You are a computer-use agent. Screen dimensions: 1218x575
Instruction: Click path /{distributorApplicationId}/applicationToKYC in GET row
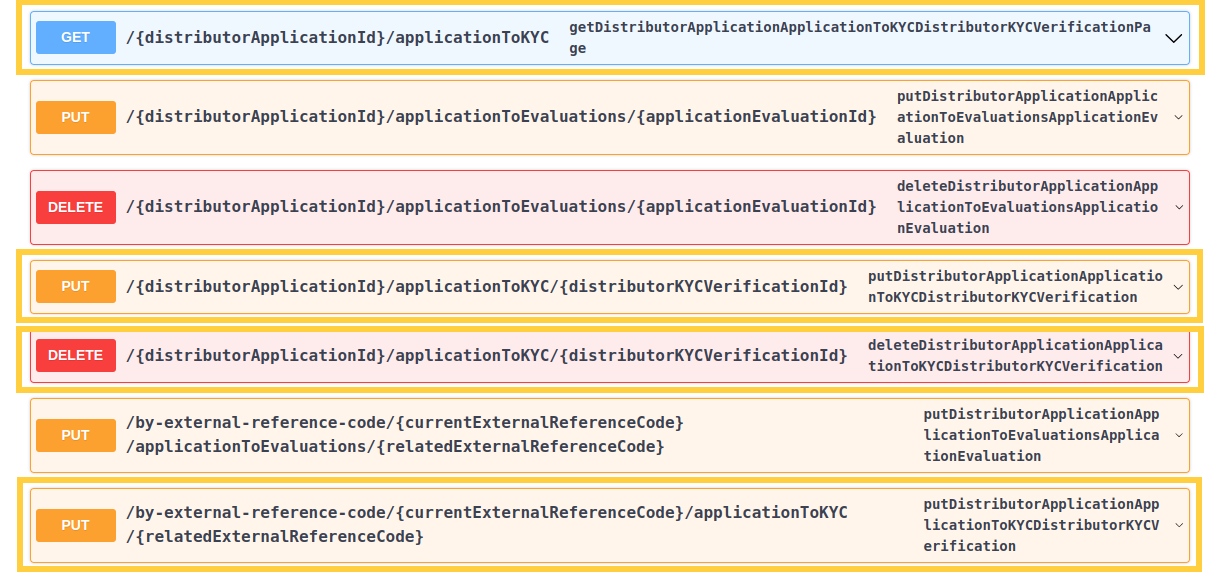coord(338,38)
